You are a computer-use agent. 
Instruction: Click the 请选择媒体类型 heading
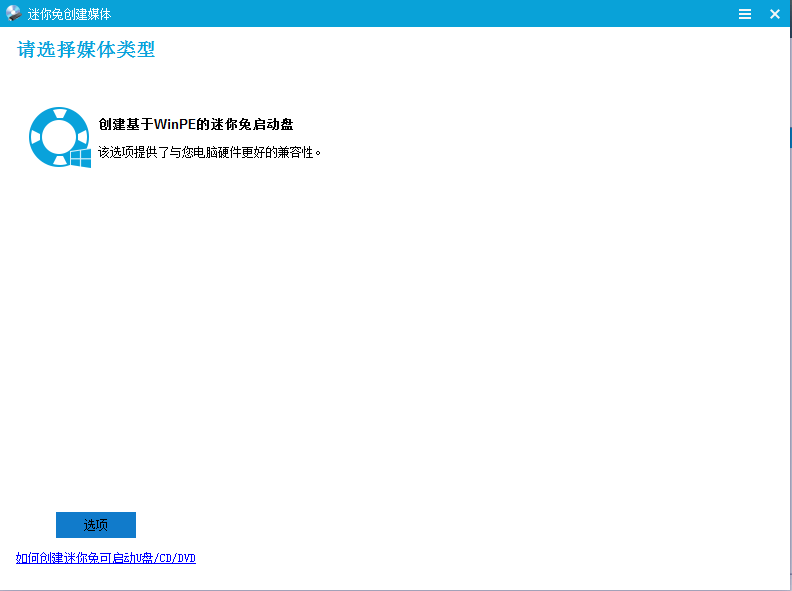[x=86, y=50]
